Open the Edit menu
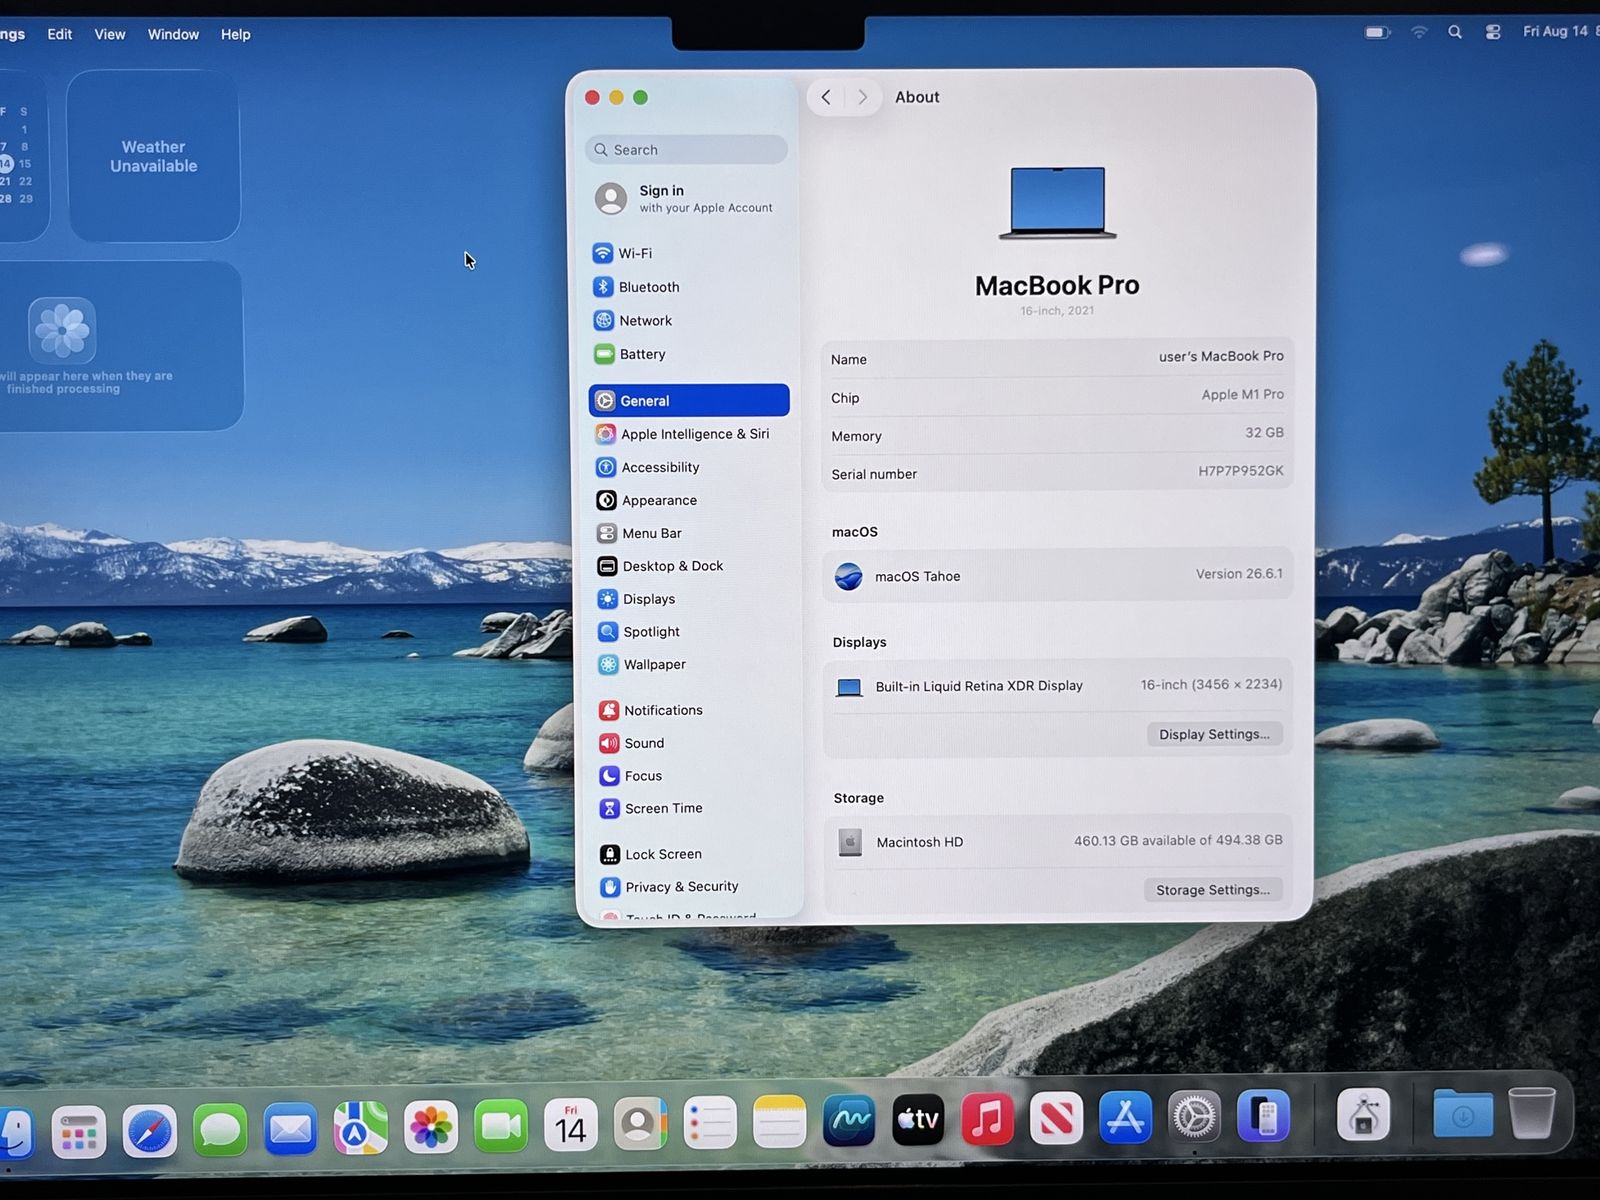 click(x=60, y=34)
